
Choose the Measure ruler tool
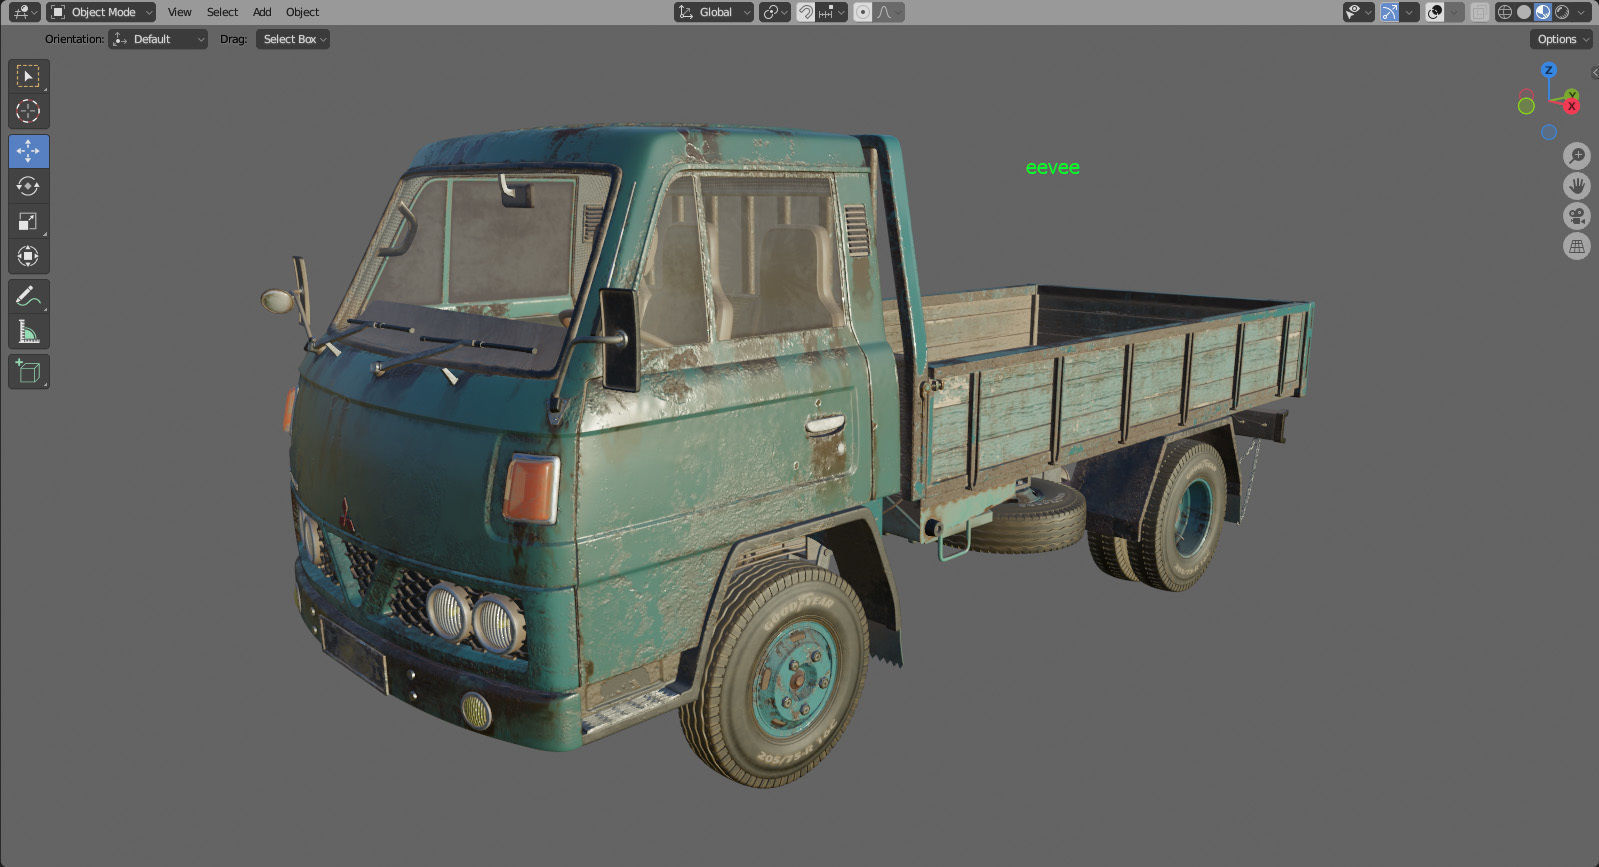pos(28,331)
